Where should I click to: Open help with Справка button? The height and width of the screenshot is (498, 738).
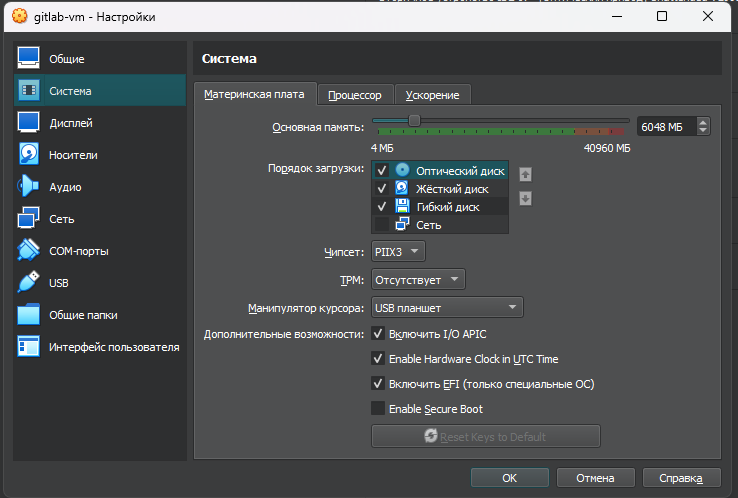(681, 478)
